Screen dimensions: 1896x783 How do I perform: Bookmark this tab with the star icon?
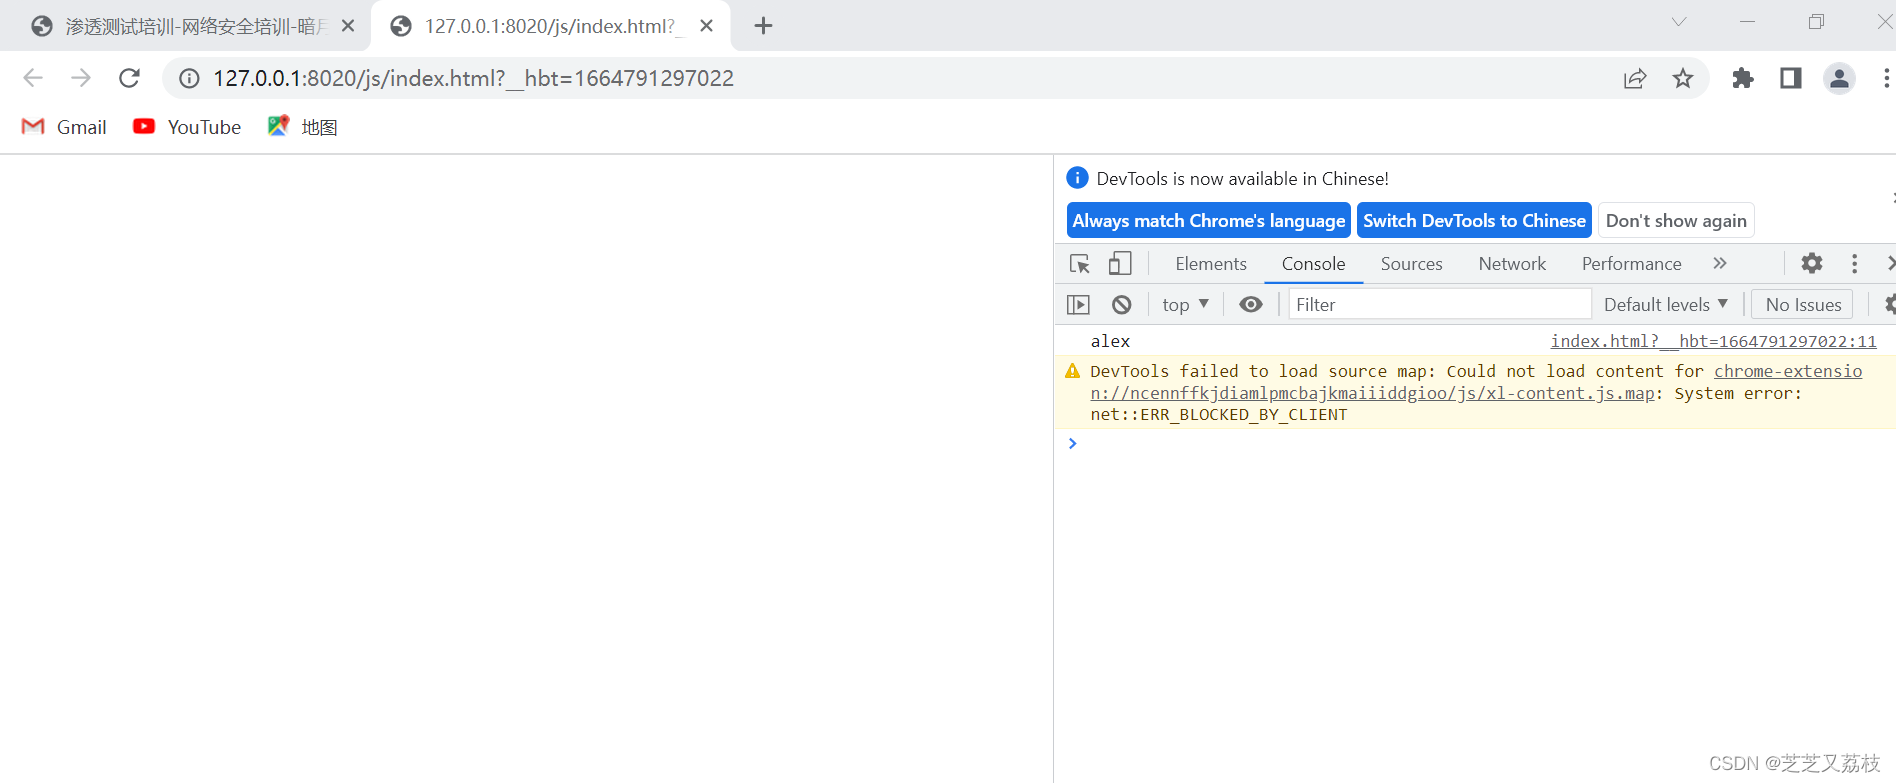[1683, 78]
